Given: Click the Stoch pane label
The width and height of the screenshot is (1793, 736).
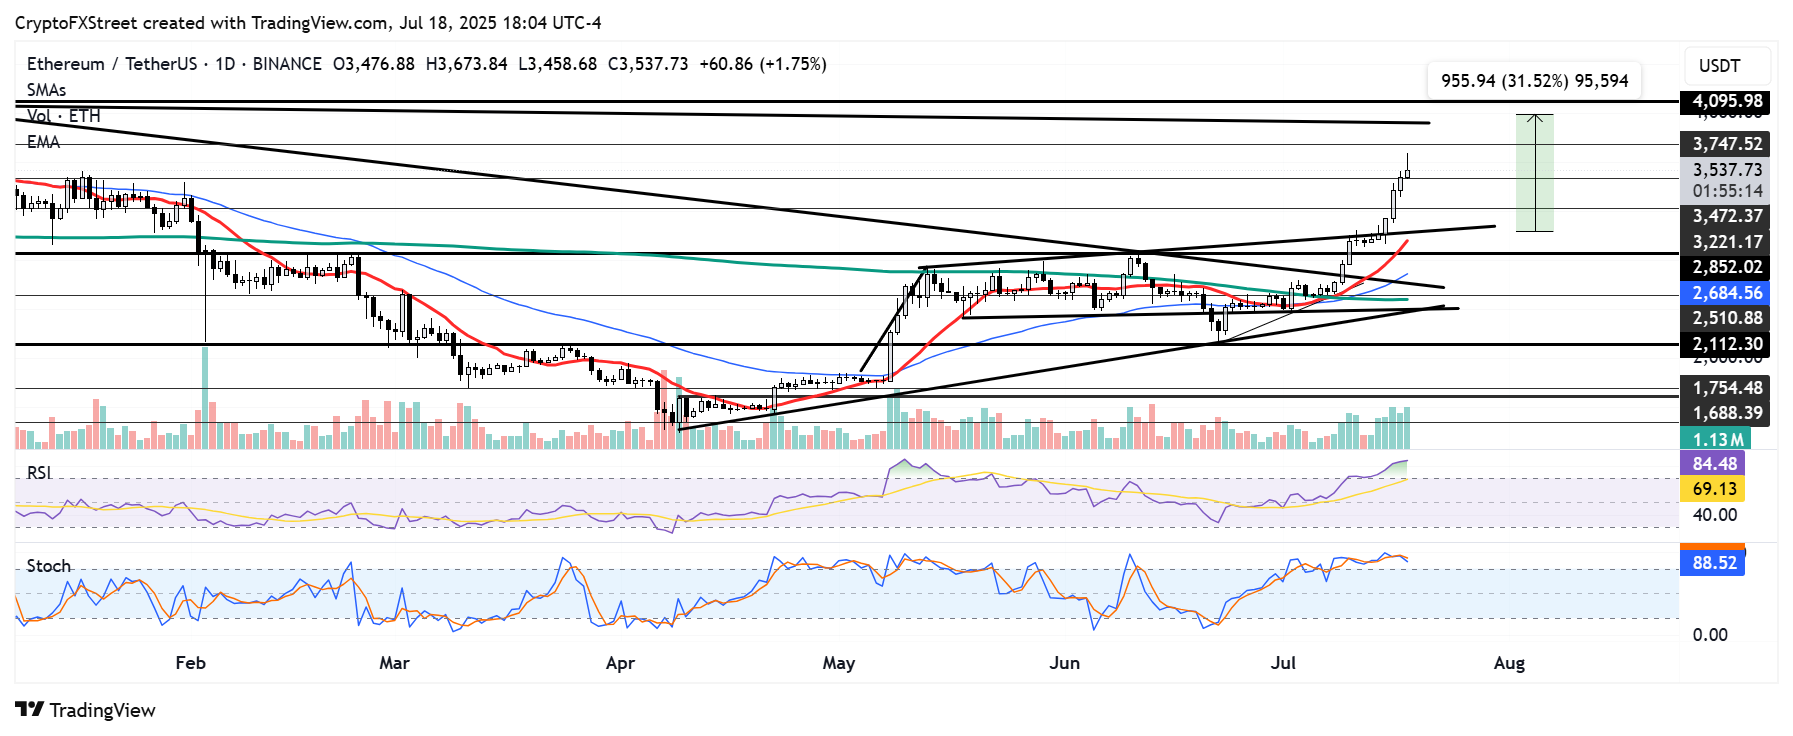Looking at the screenshot, I should [x=48, y=566].
